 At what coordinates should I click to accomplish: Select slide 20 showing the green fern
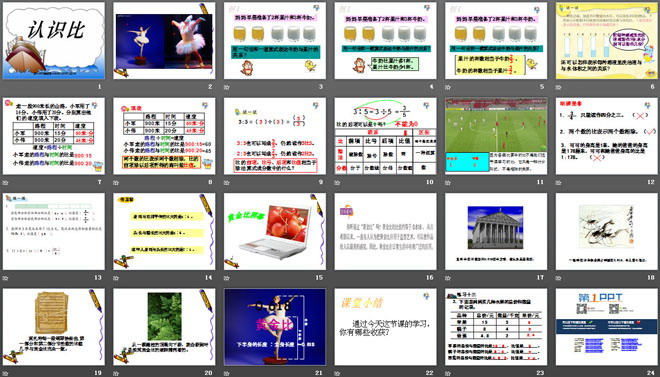(164, 327)
